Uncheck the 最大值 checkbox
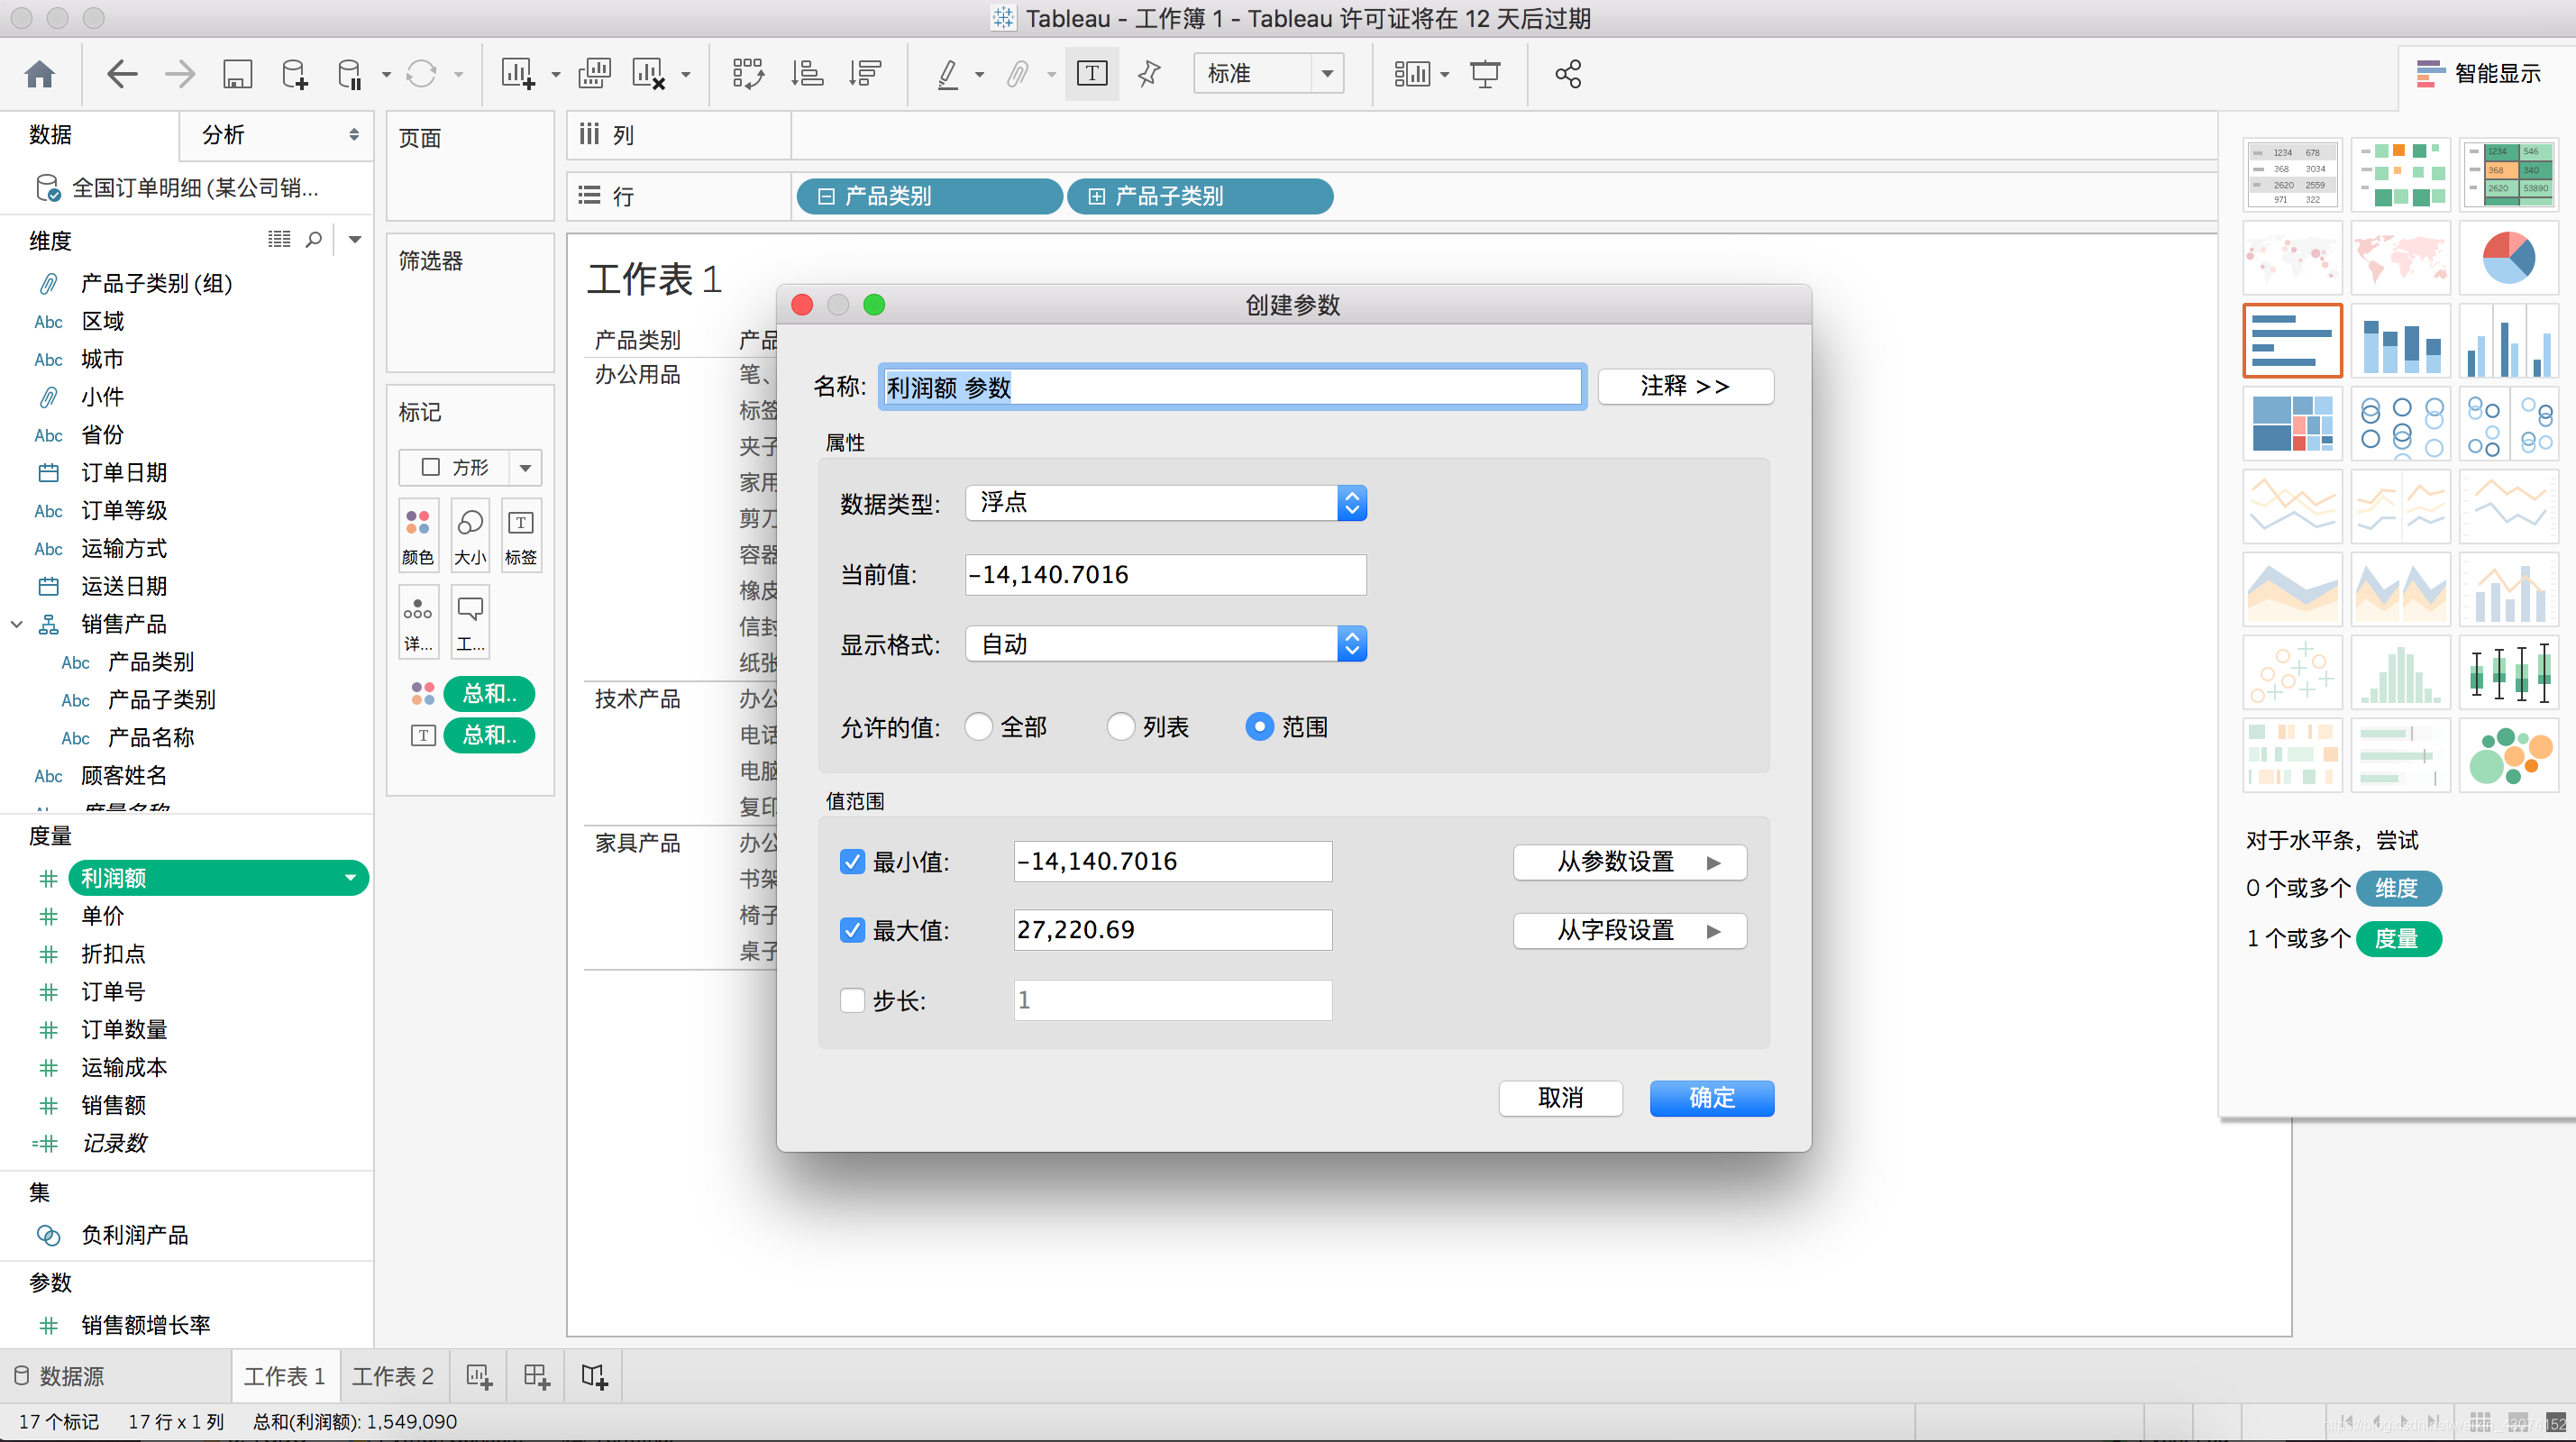Screen dimensions: 2576x1442 (852, 931)
